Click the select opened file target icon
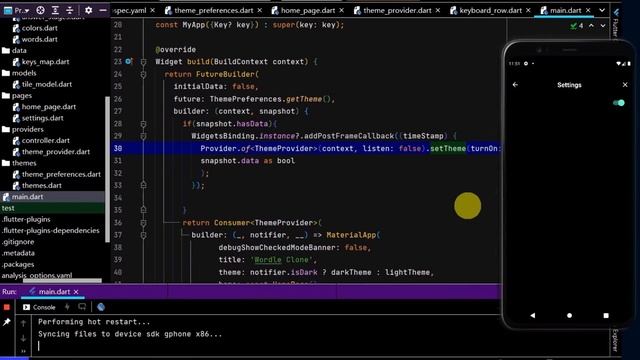This screenshot has height=360, width=640. click(40, 10)
